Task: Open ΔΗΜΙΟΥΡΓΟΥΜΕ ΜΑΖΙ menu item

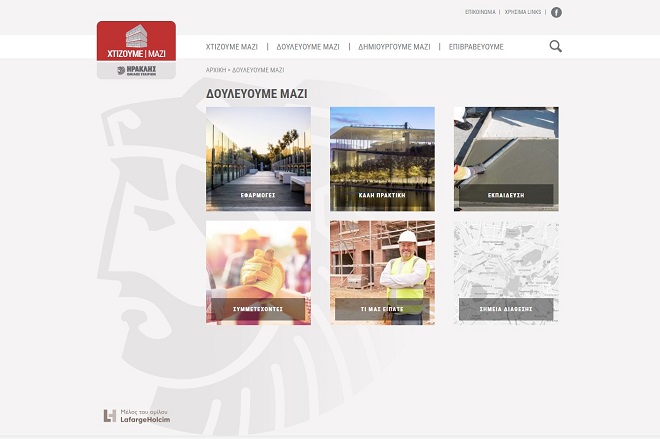Action: click(394, 47)
